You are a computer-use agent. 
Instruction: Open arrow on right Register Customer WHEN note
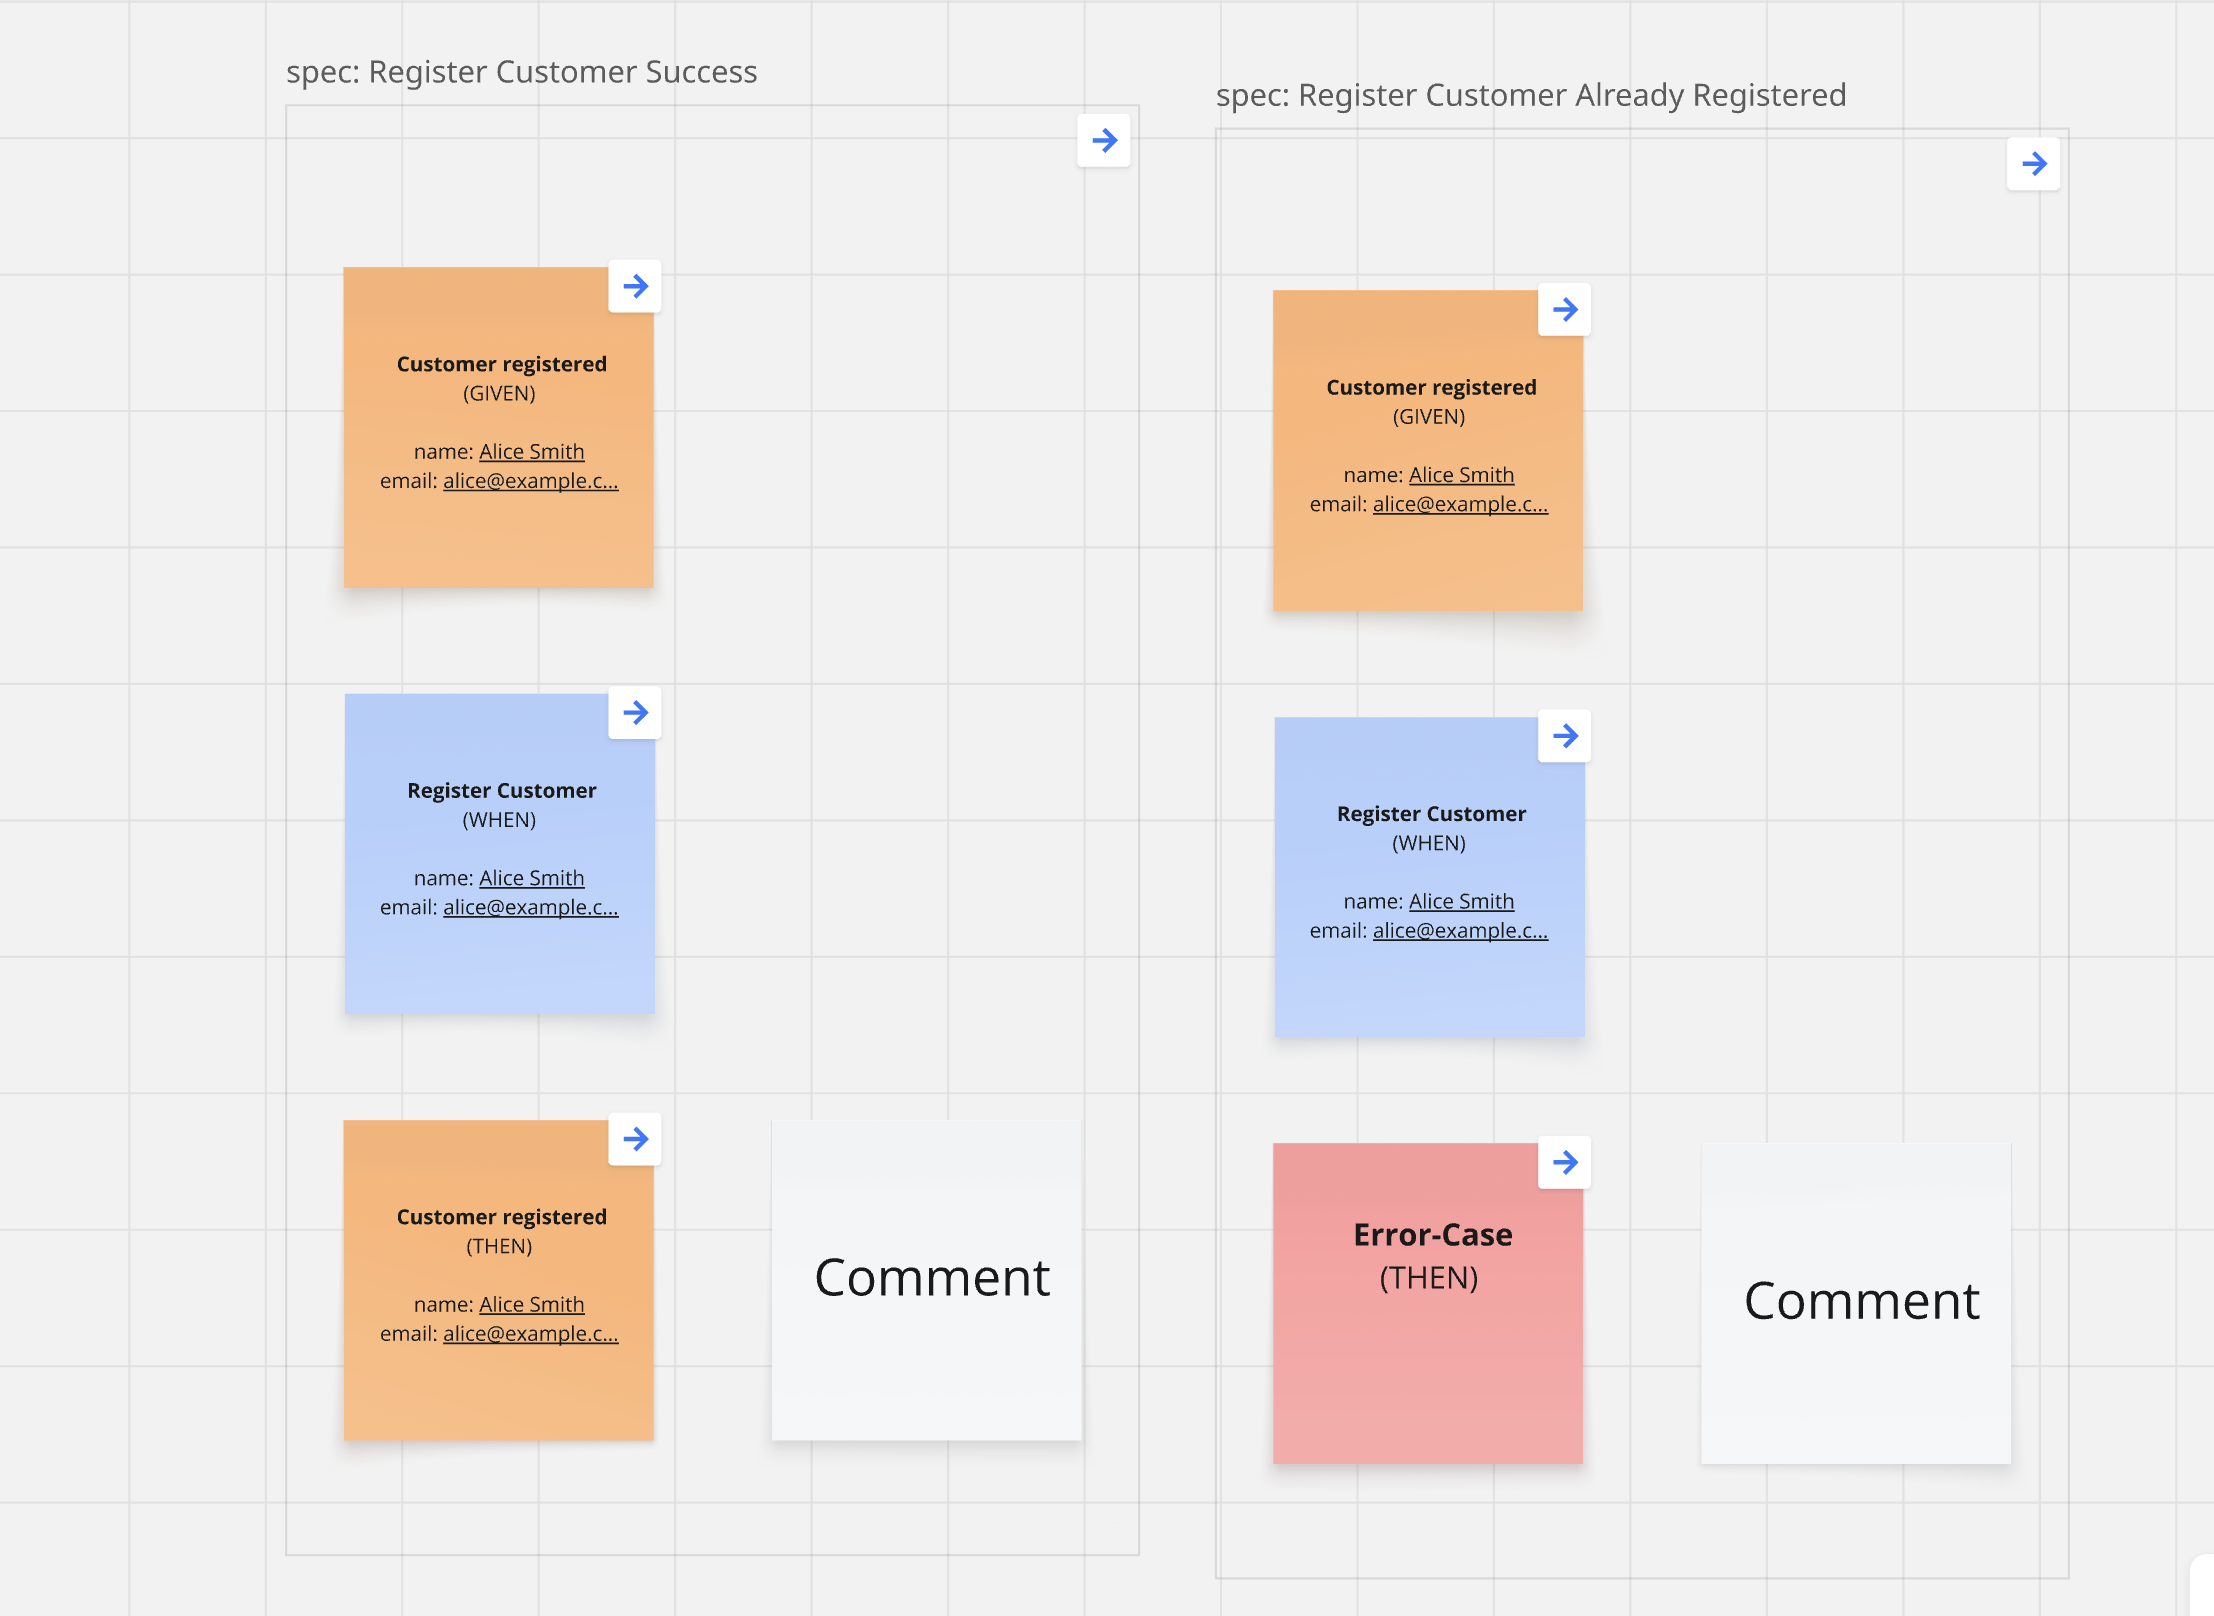point(1565,737)
